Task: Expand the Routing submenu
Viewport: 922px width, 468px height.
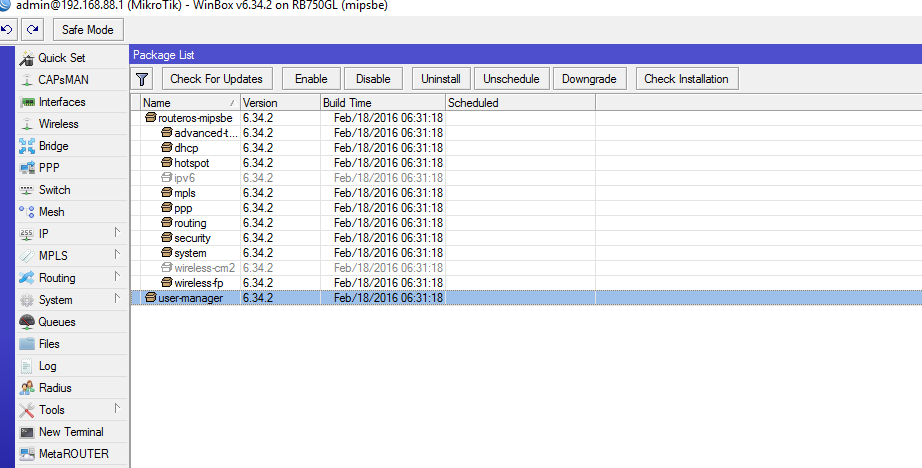Action: click(x=70, y=278)
